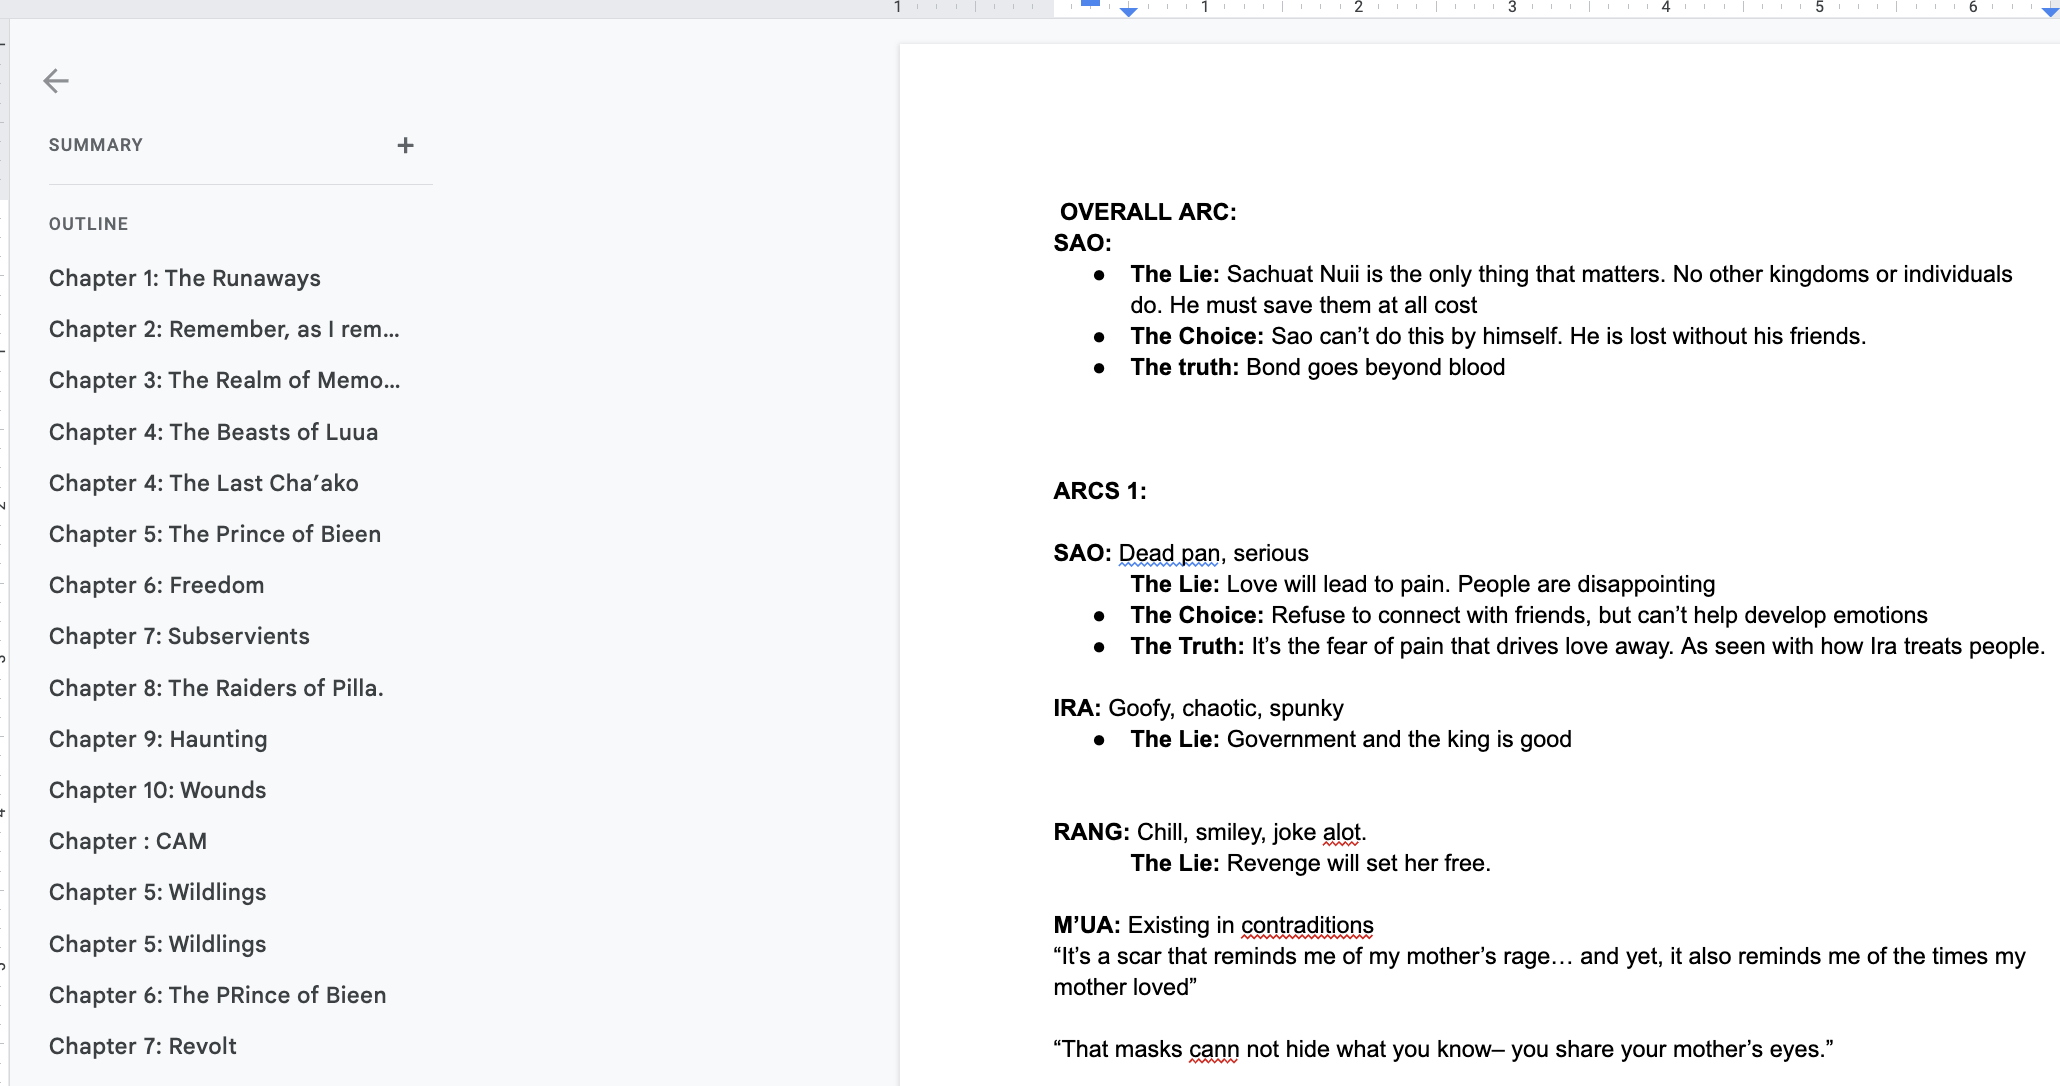Jump to Chapter 3: The Realm heading
Screen dimensions: 2060x1086
coord(224,380)
